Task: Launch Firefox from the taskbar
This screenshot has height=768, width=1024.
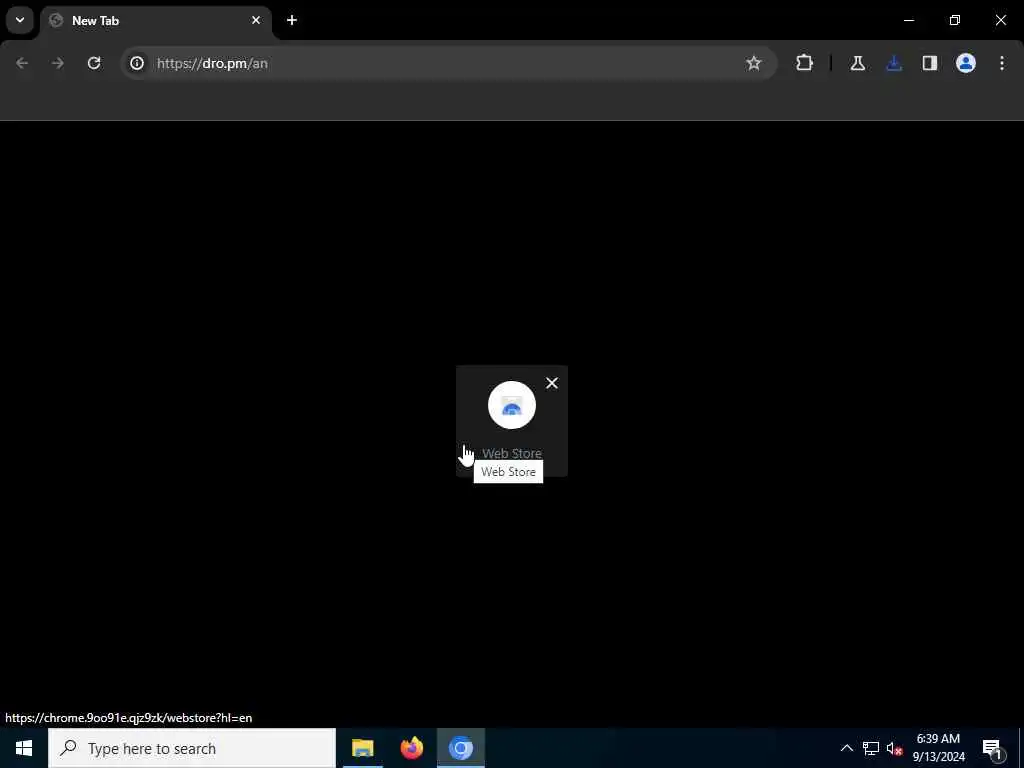Action: pos(412,748)
